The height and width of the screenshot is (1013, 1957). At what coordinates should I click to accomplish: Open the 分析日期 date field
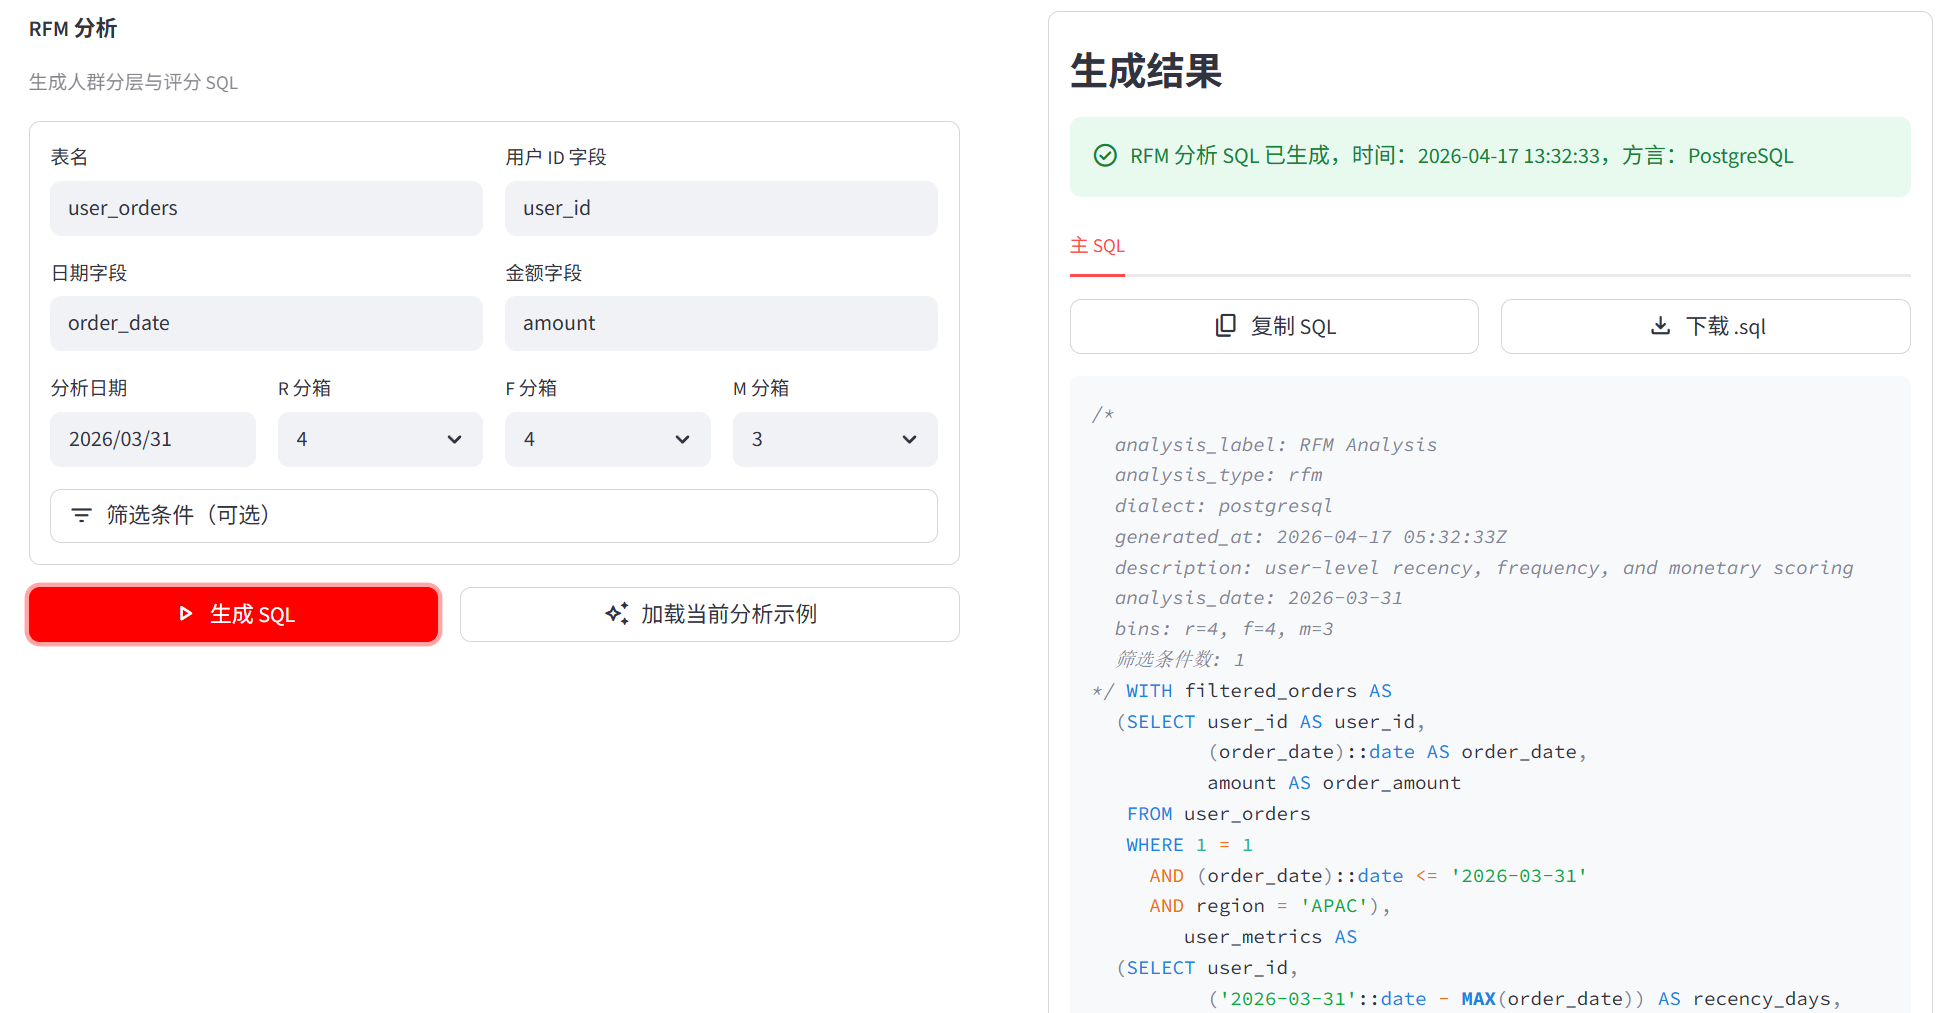point(153,439)
